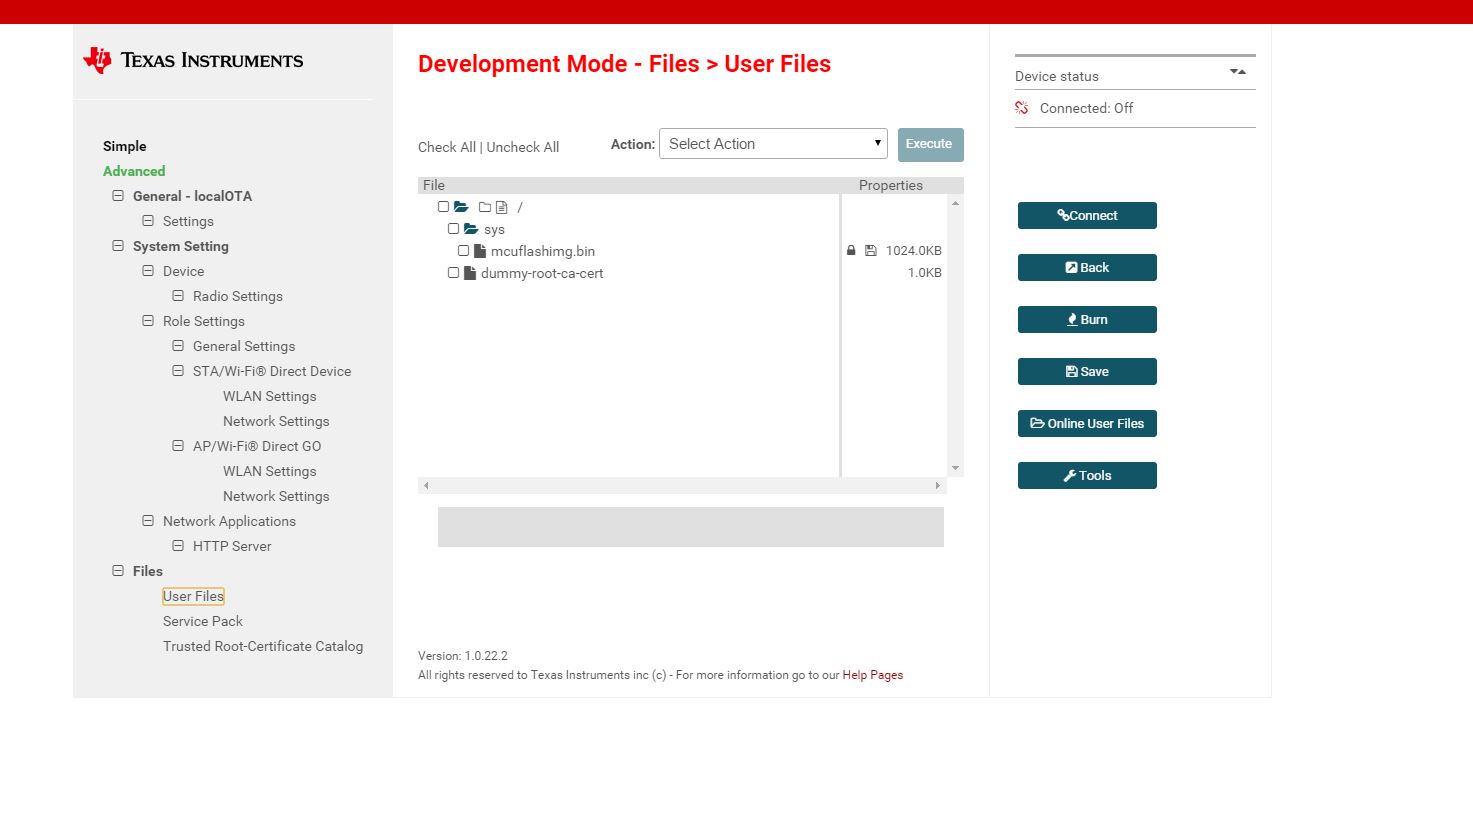The image size is (1473, 825).
Task: Collapse the Device status panel arrows
Action: 1238,72
